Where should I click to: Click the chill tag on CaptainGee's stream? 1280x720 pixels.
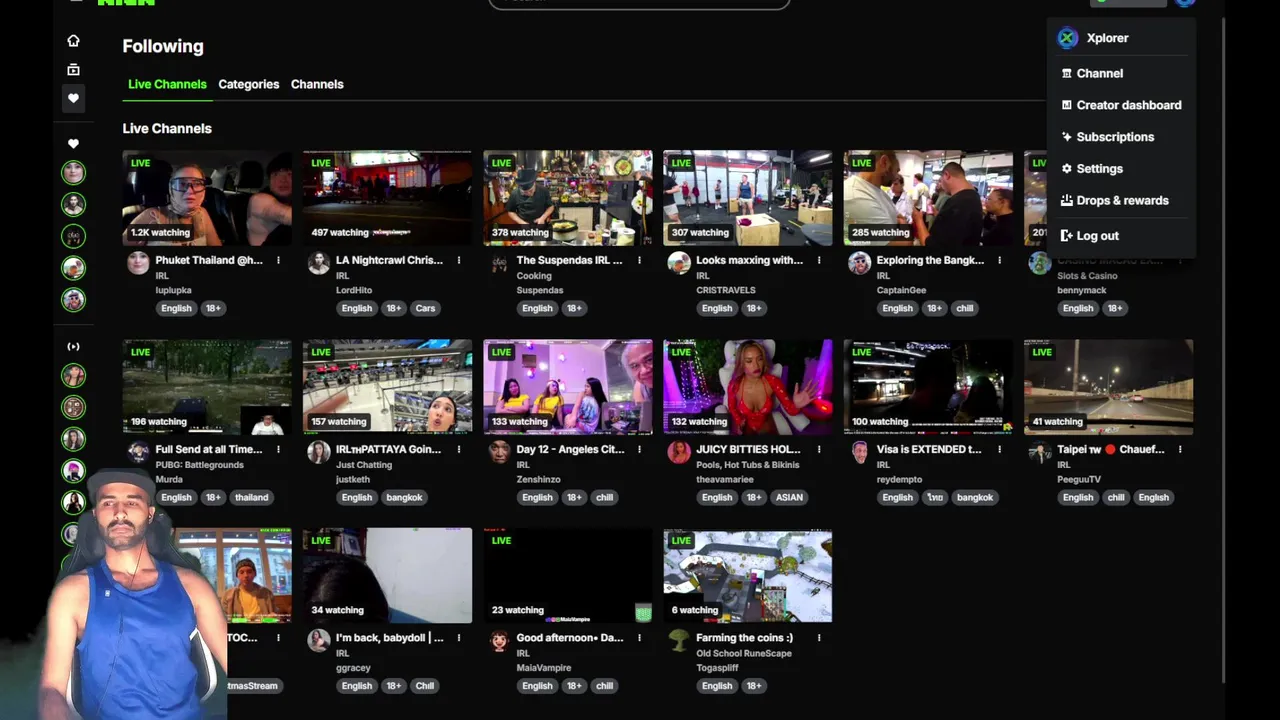point(964,308)
